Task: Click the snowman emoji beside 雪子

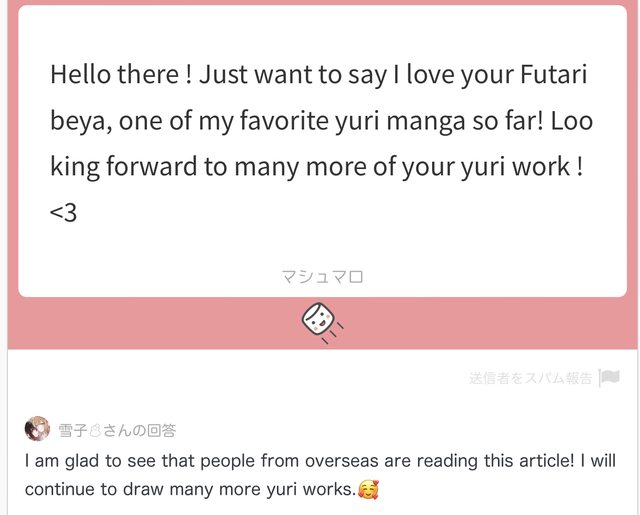Action: pyautogui.click(x=95, y=431)
